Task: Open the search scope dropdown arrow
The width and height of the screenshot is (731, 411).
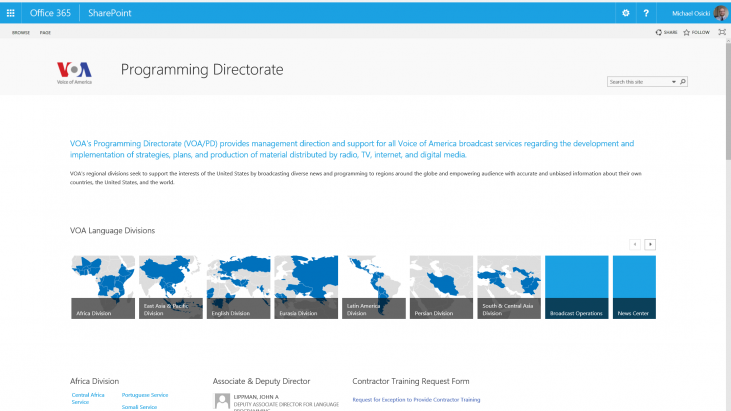Action: point(674,82)
